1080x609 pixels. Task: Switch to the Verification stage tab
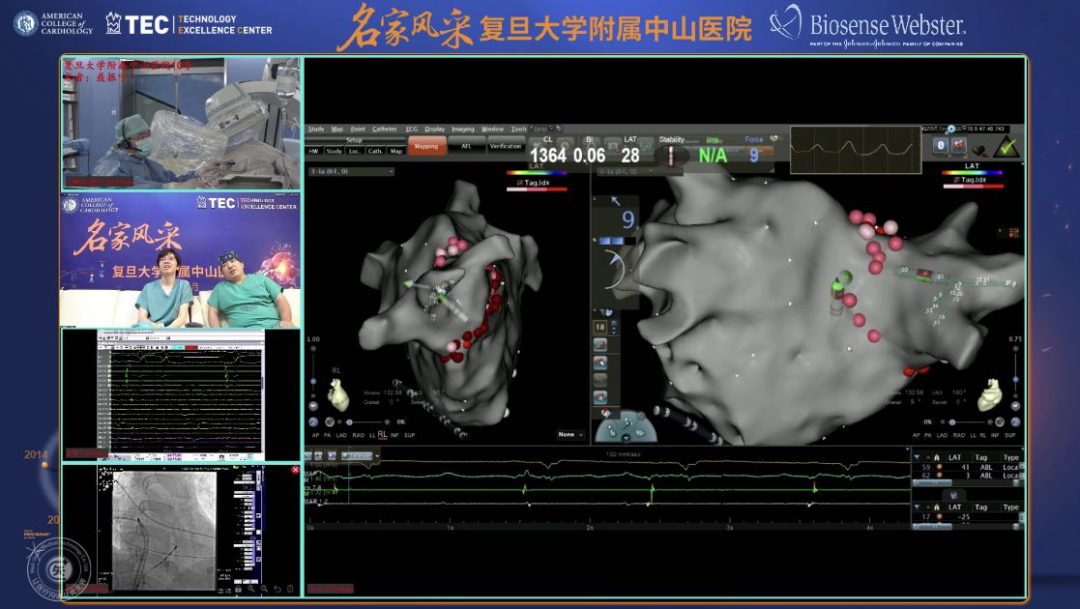point(505,147)
